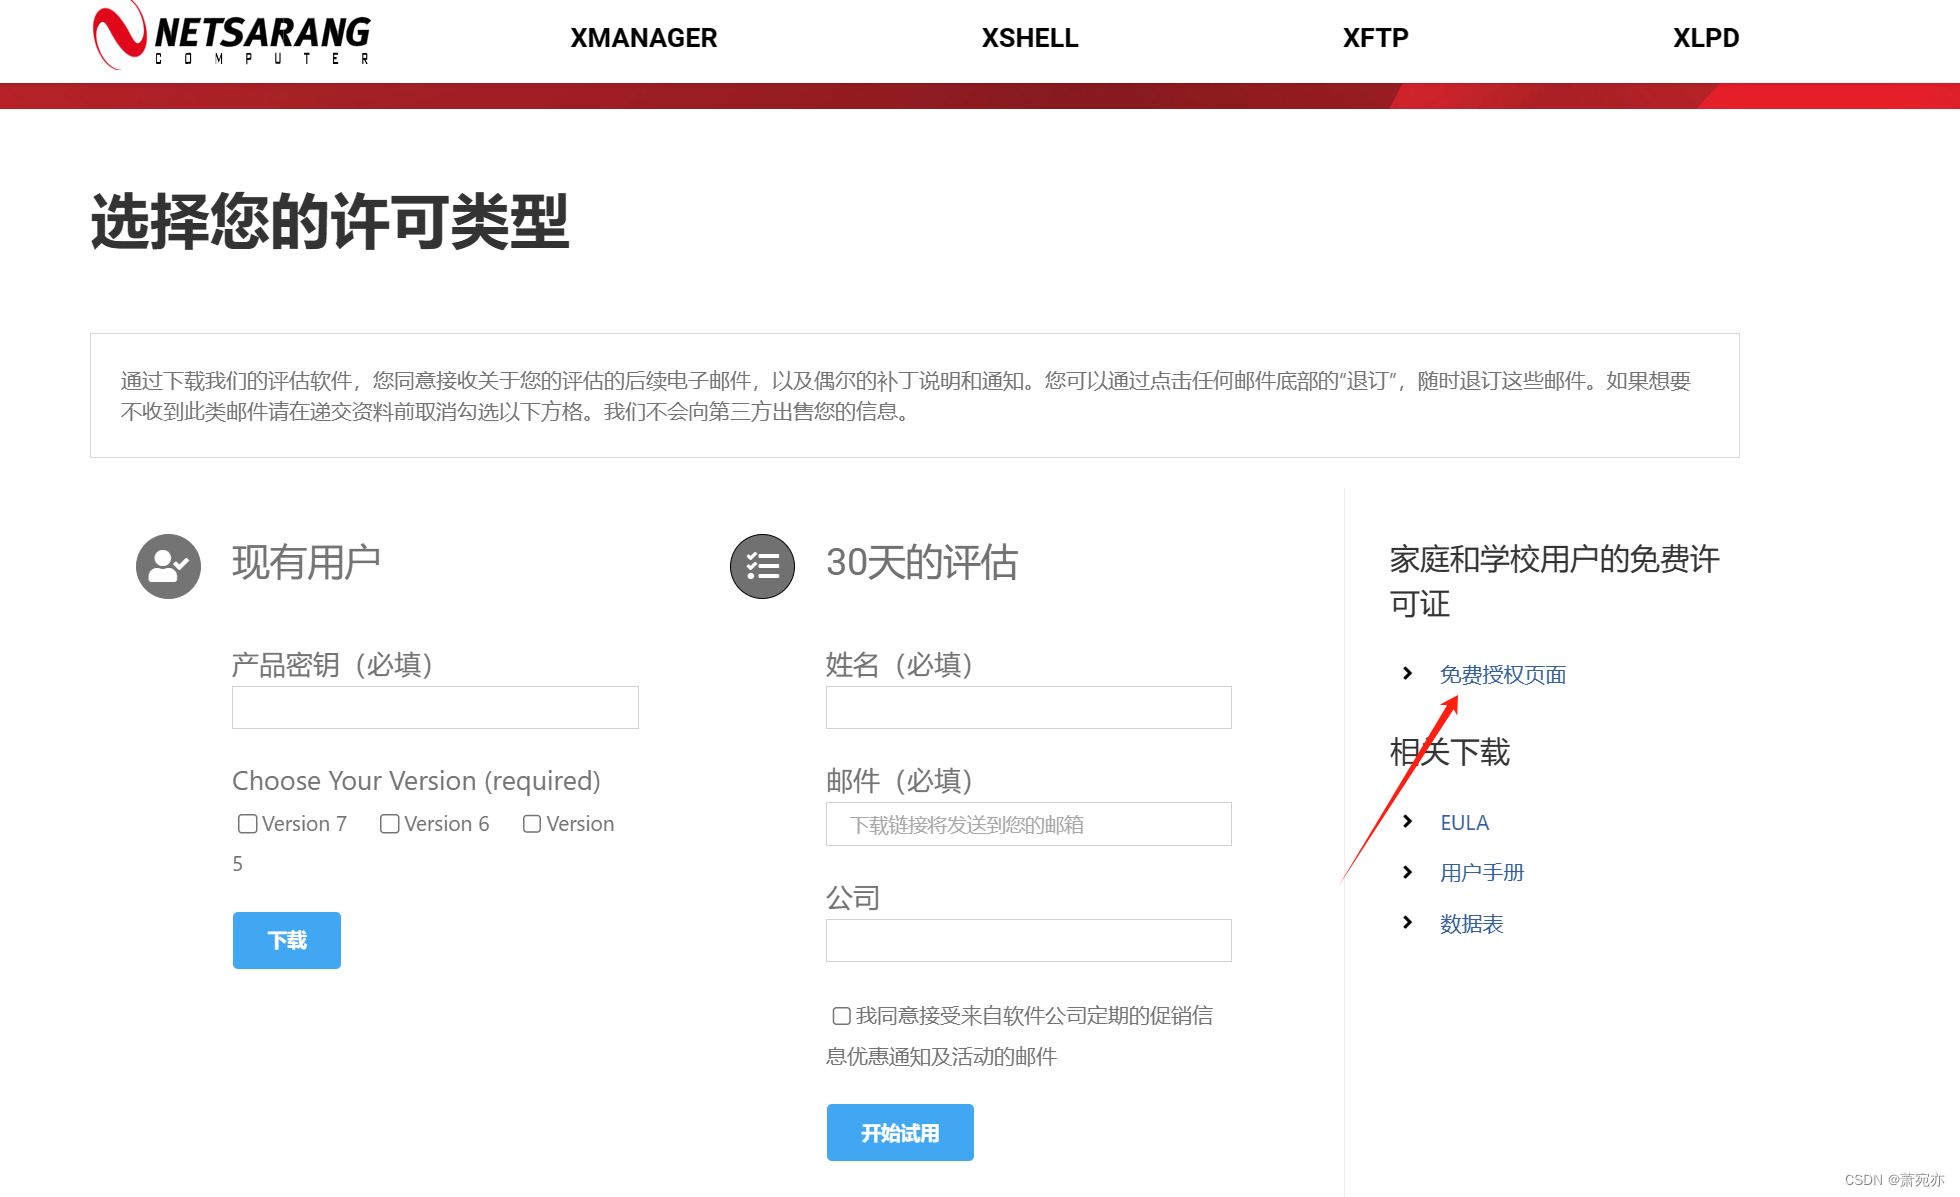This screenshot has width=1960, height=1197.
Task: Open the XMANAGER menu
Action: 643,38
